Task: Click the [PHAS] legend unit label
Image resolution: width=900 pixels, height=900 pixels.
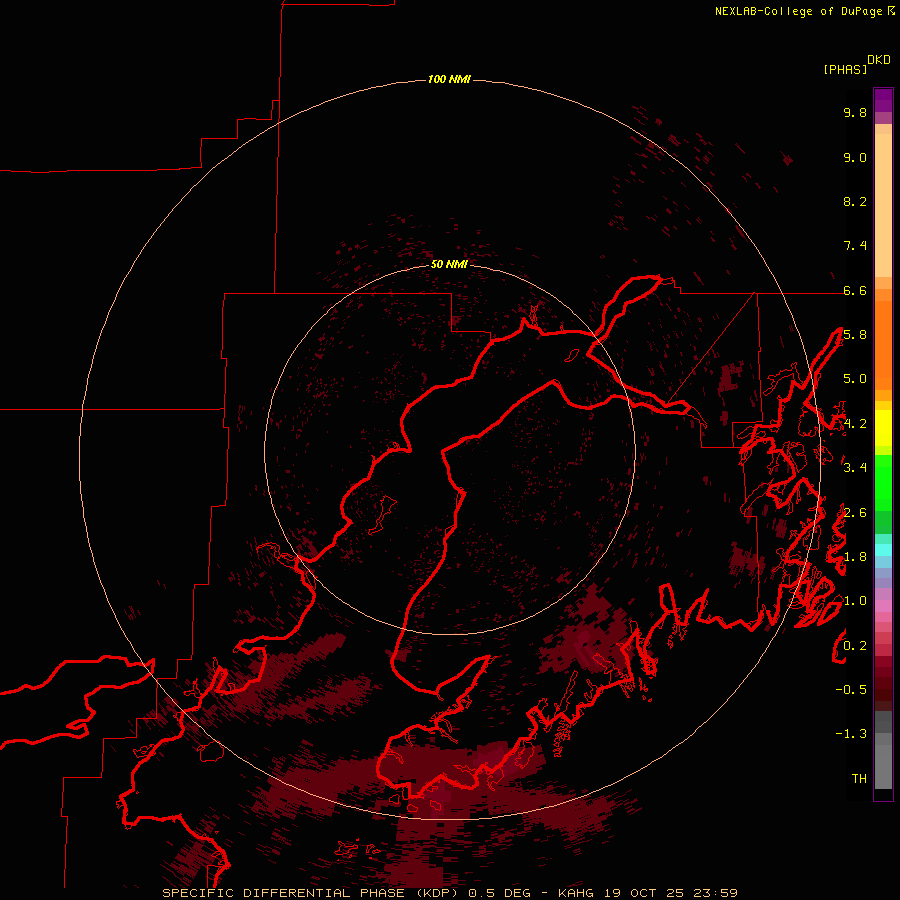Action: 845,69
